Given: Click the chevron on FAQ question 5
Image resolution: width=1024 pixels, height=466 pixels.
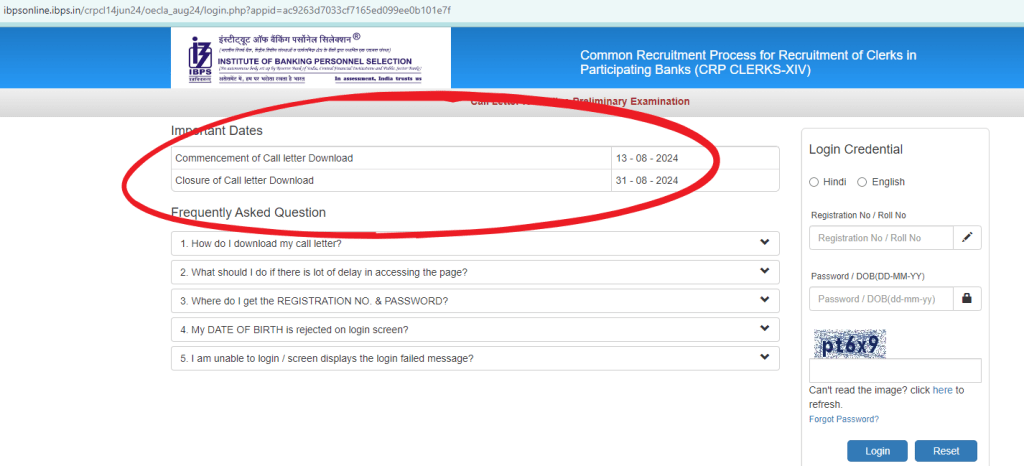Looking at the screenshot, I should (765, 357).
